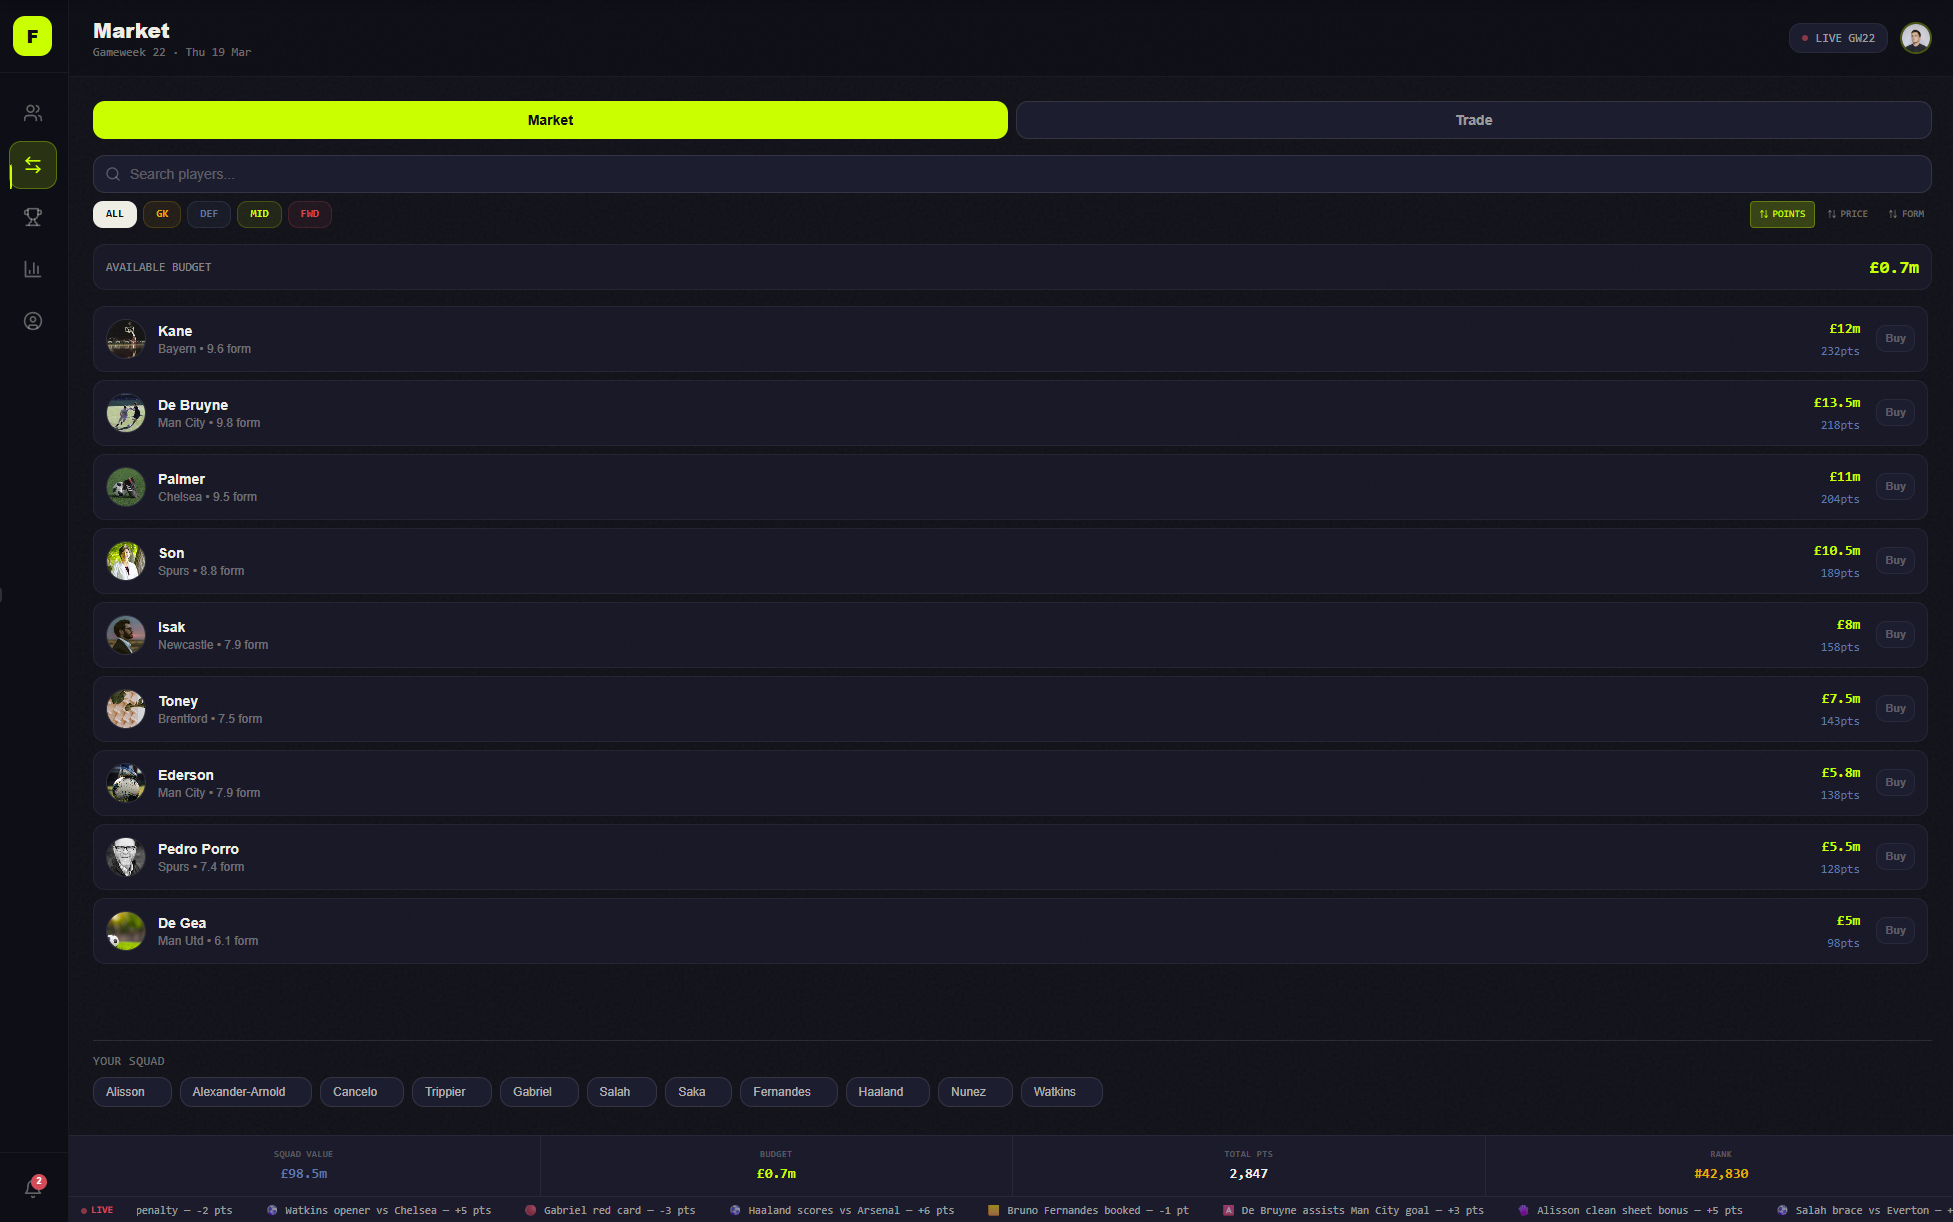Toggle the GK position filter
The height and width of the screenshot is (1222, 1953).
point(162,214)
